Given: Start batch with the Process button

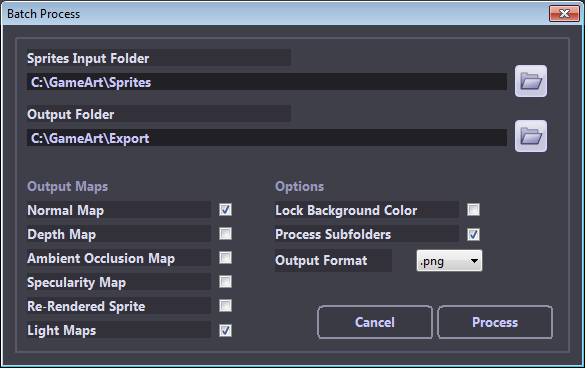Looking at the screenshot, I should (x=495, y=322).
